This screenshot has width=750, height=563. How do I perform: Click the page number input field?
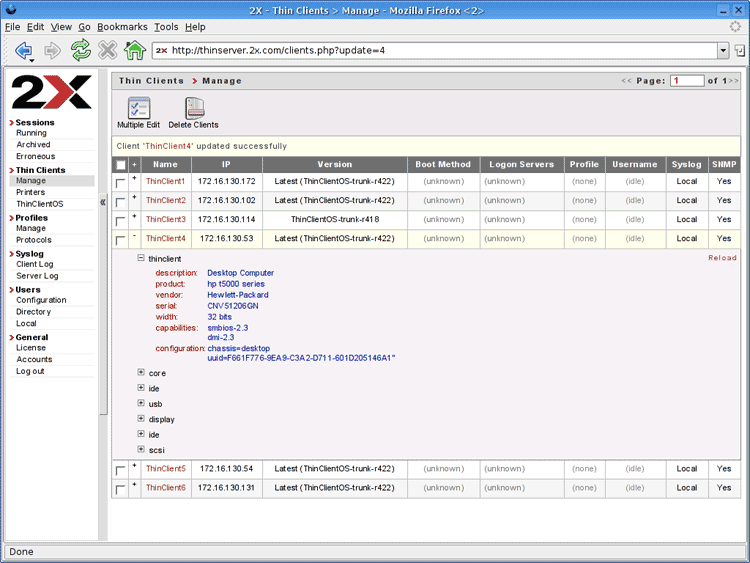[687, 81]
